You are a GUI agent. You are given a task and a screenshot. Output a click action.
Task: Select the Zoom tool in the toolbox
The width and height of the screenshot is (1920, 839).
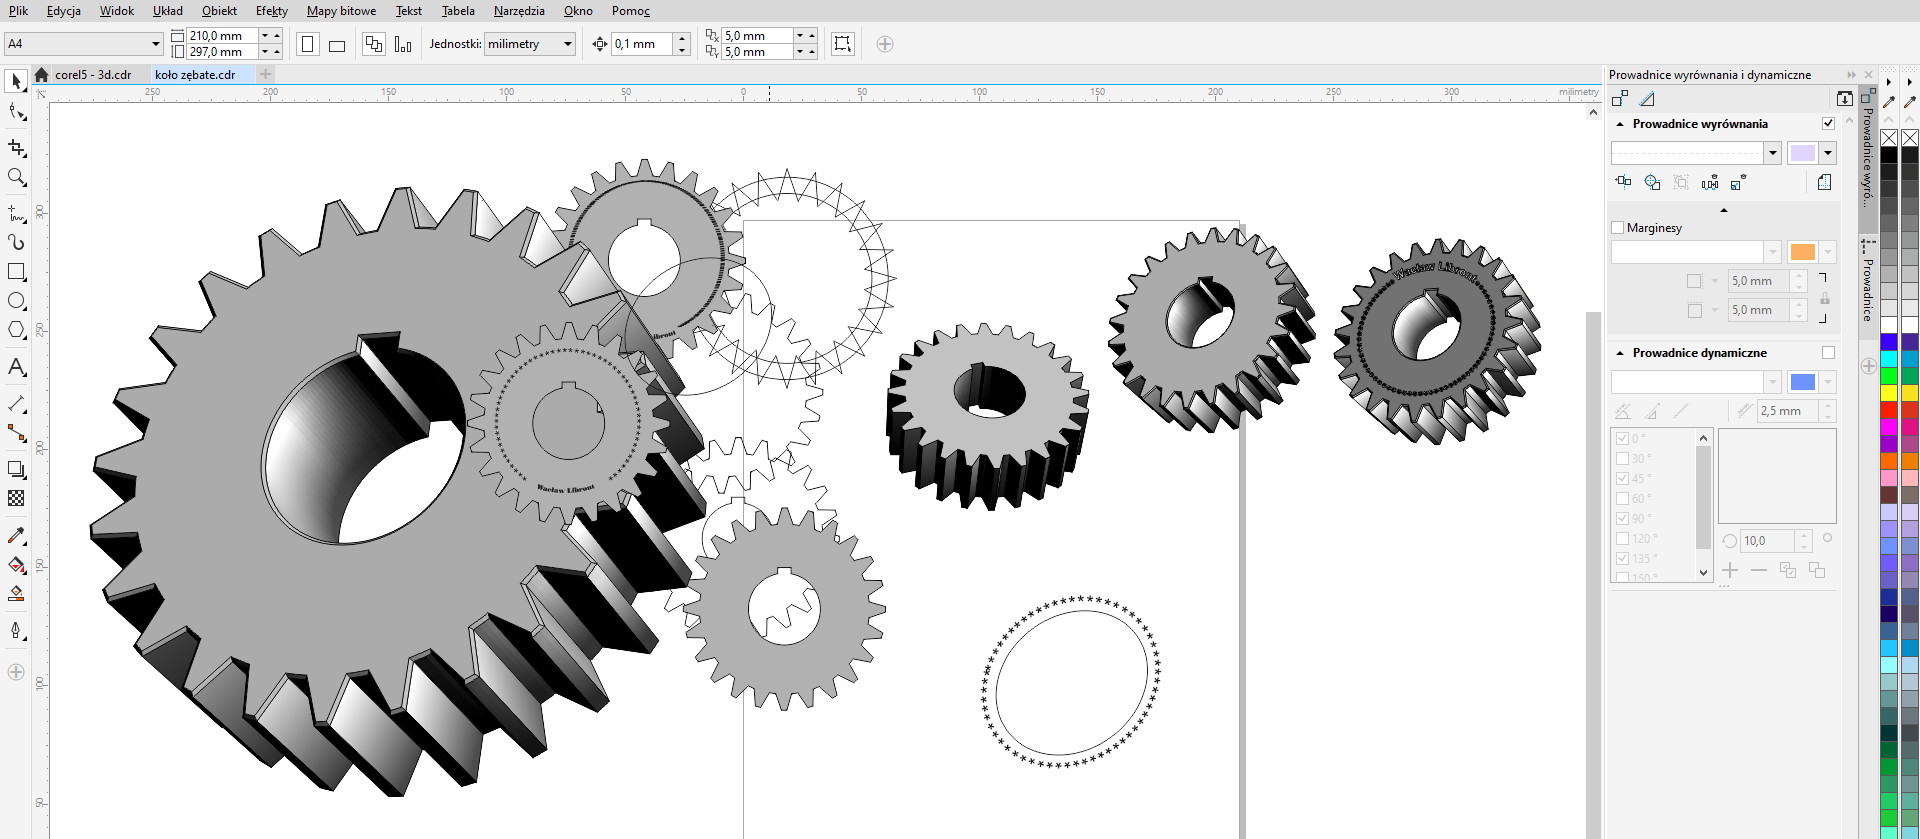[16, 178]
